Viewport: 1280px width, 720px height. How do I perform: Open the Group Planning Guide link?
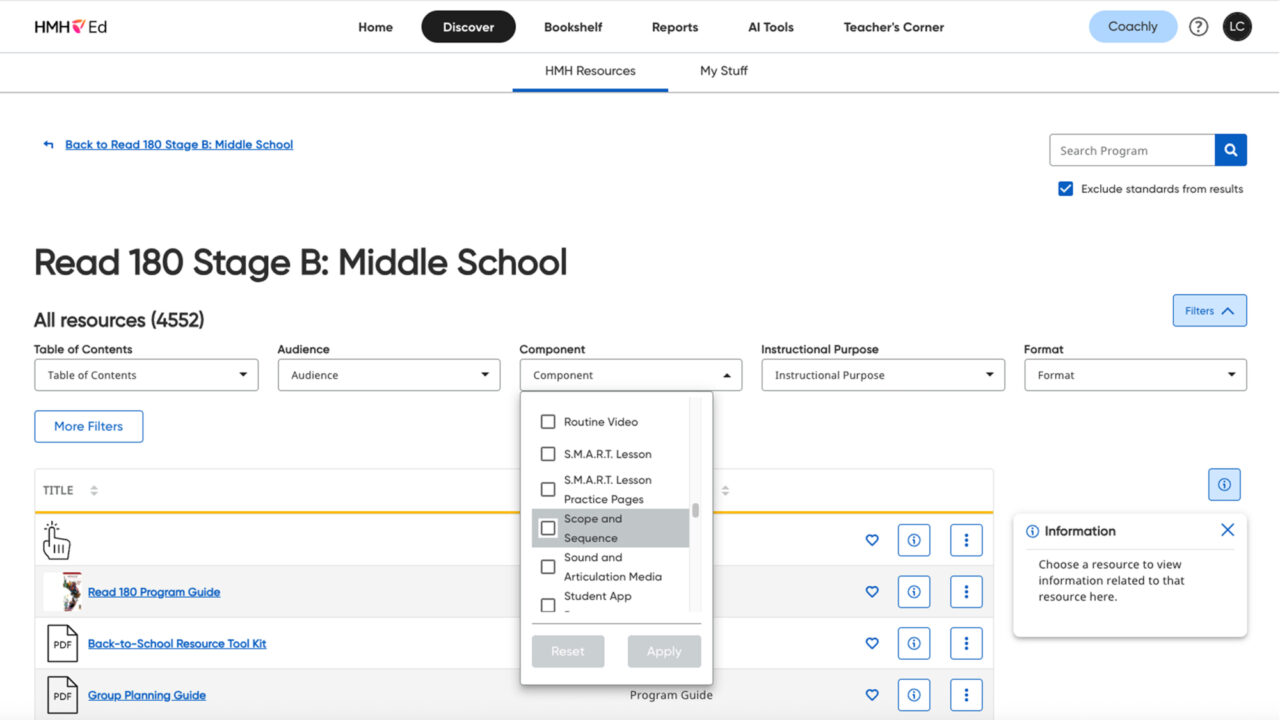(x=147, y=695)
